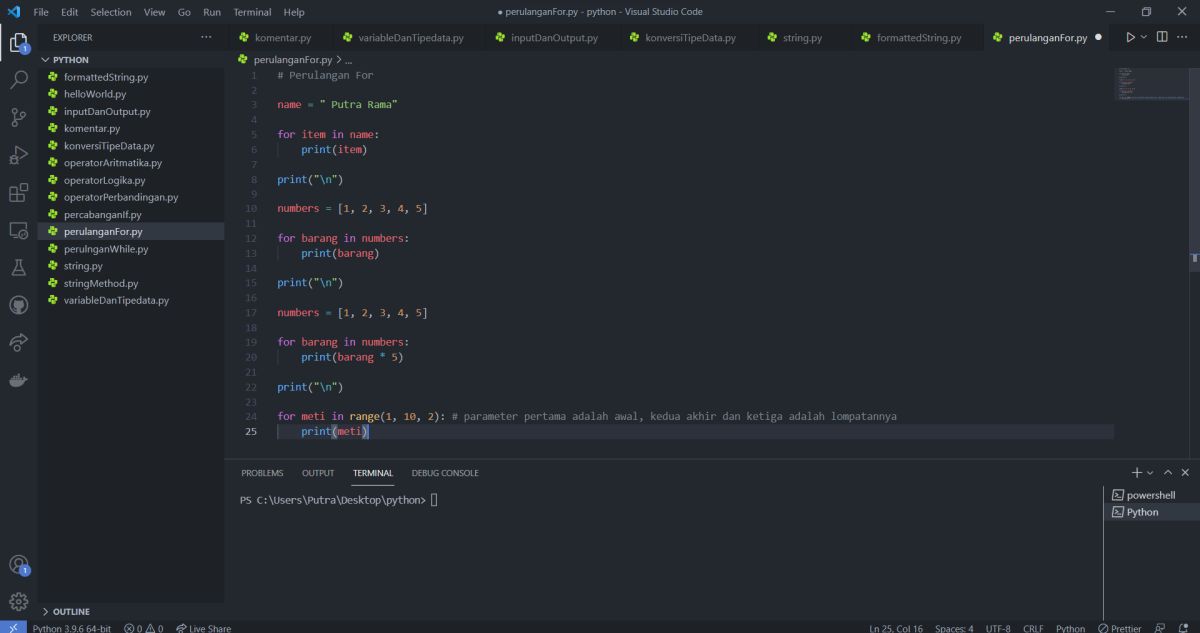
Task: Open Explorer Views and More Actions ellipsis
Action: pos(206,37)
